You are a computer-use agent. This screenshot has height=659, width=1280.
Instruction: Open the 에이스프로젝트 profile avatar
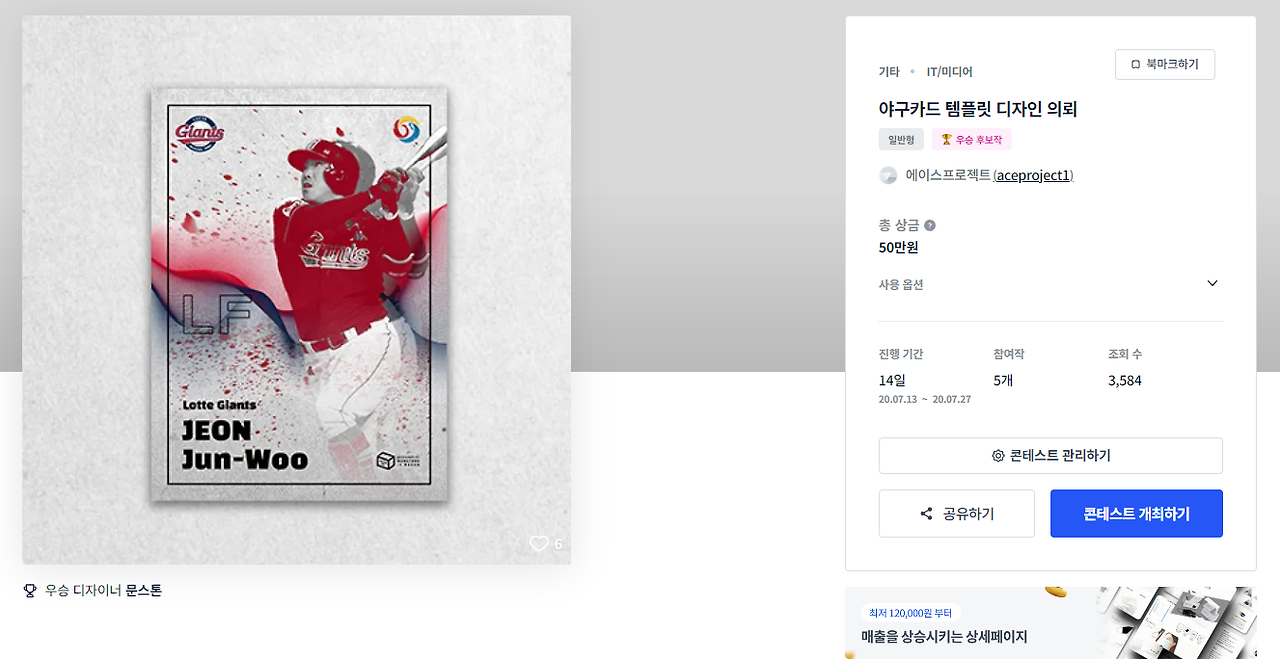(888, 175)
